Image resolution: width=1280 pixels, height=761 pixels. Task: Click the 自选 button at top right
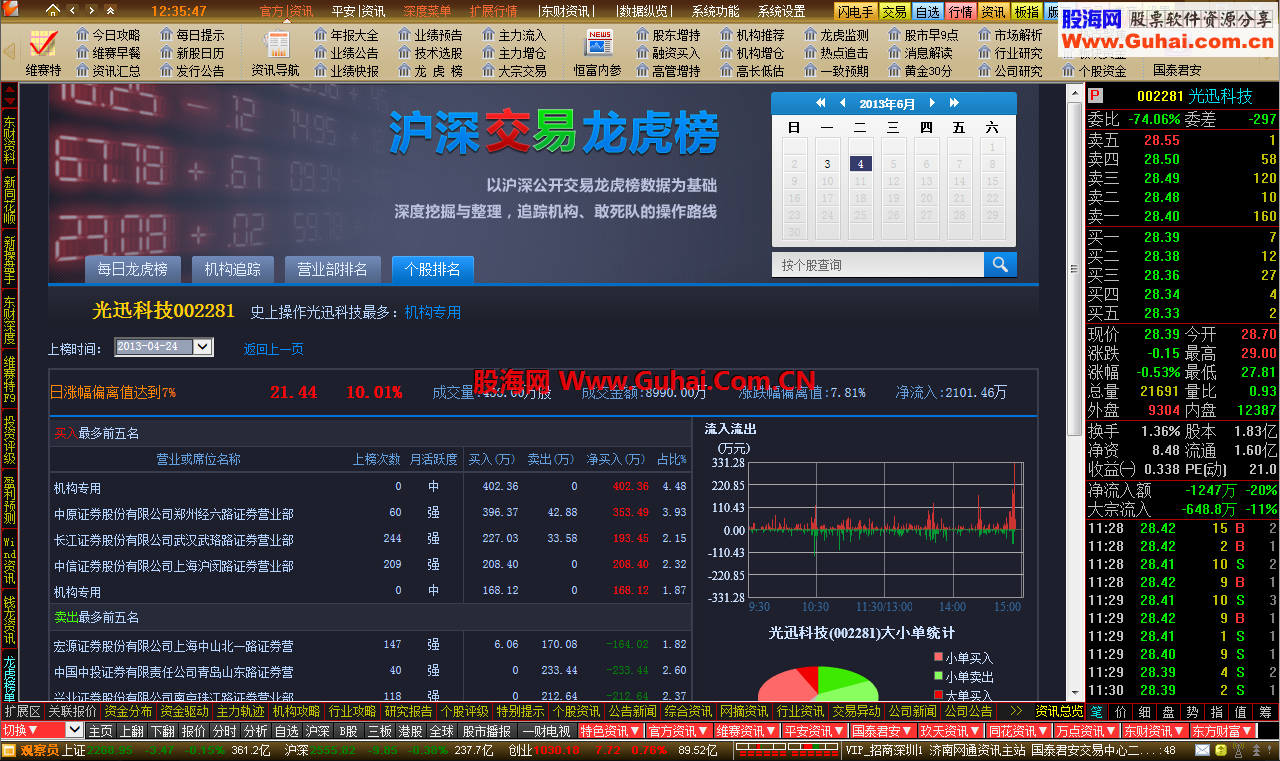coord(928,12)
